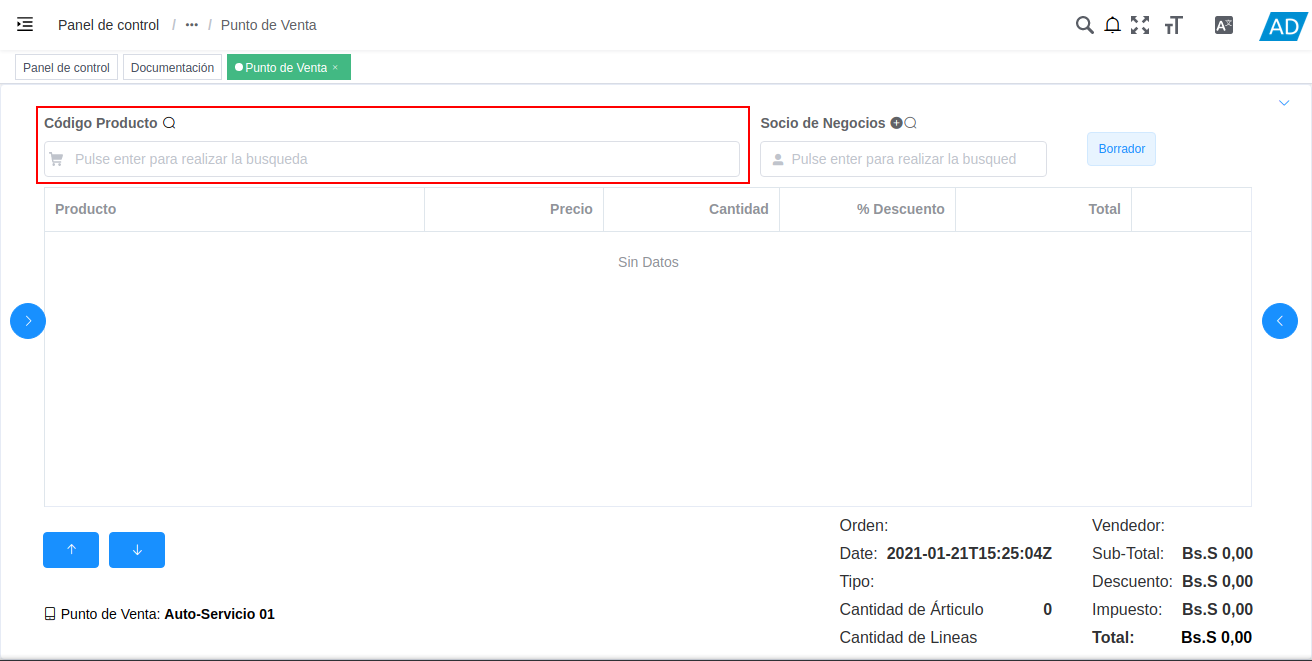The width and height of the screenshot is (1312, 661).
Task: Focus the Socio de Negocios search field
Action: [x=903, y=159]
